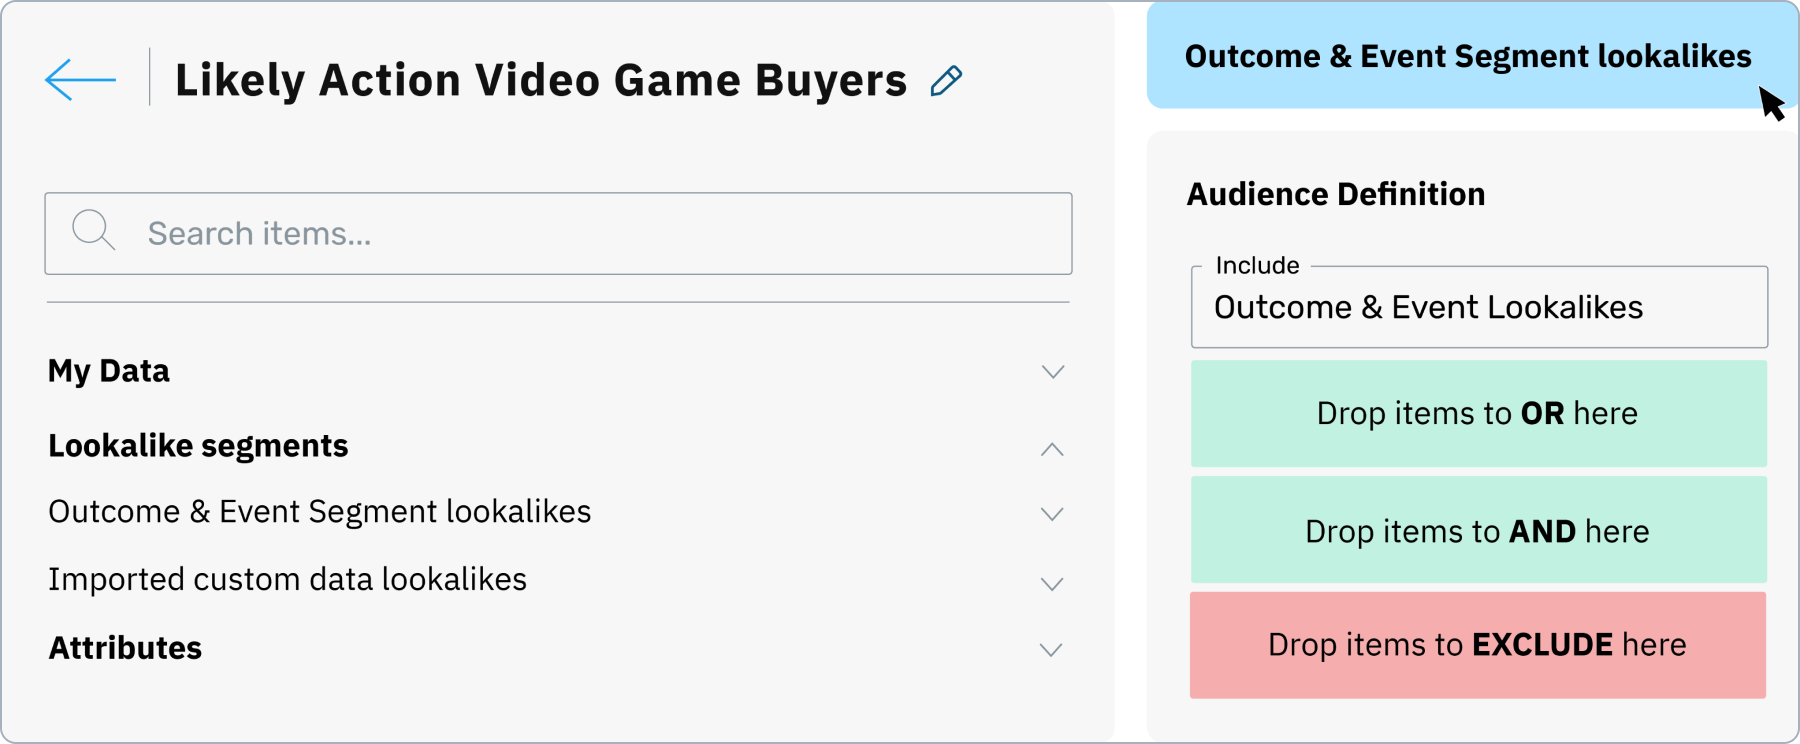The height and width of the screenshot is (744, 1800).
Task: Expand the Attributes chevron
Action: (x=1051, y=650)
